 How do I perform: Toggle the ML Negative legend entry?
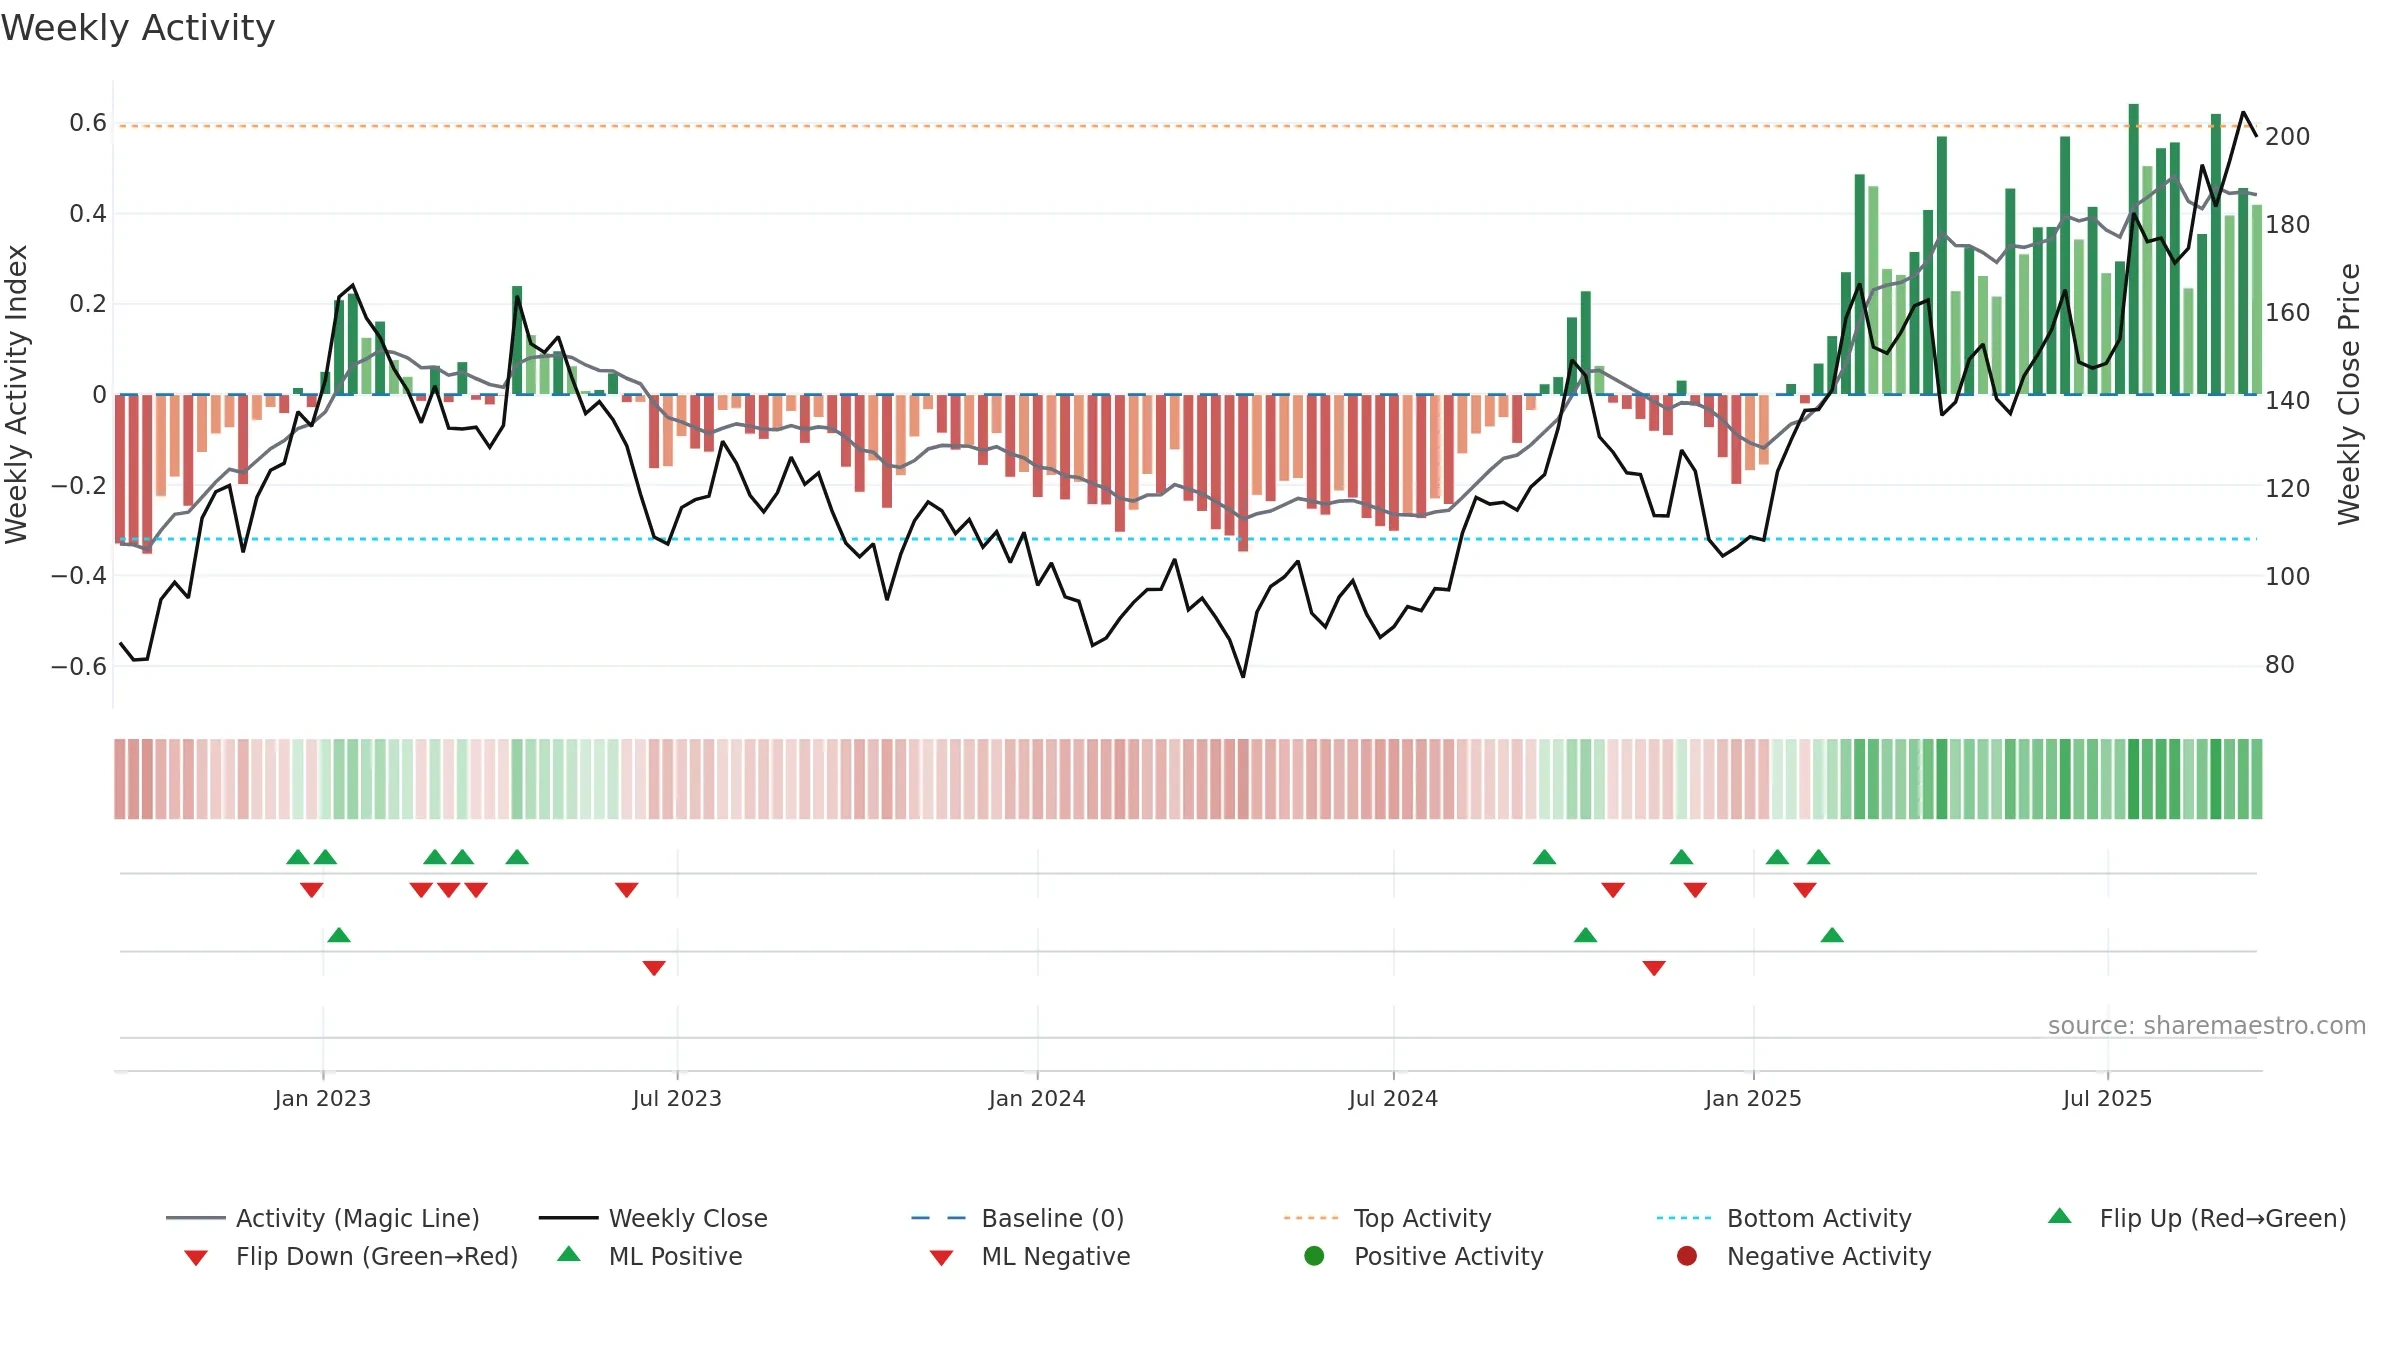coord(1030,1256)
